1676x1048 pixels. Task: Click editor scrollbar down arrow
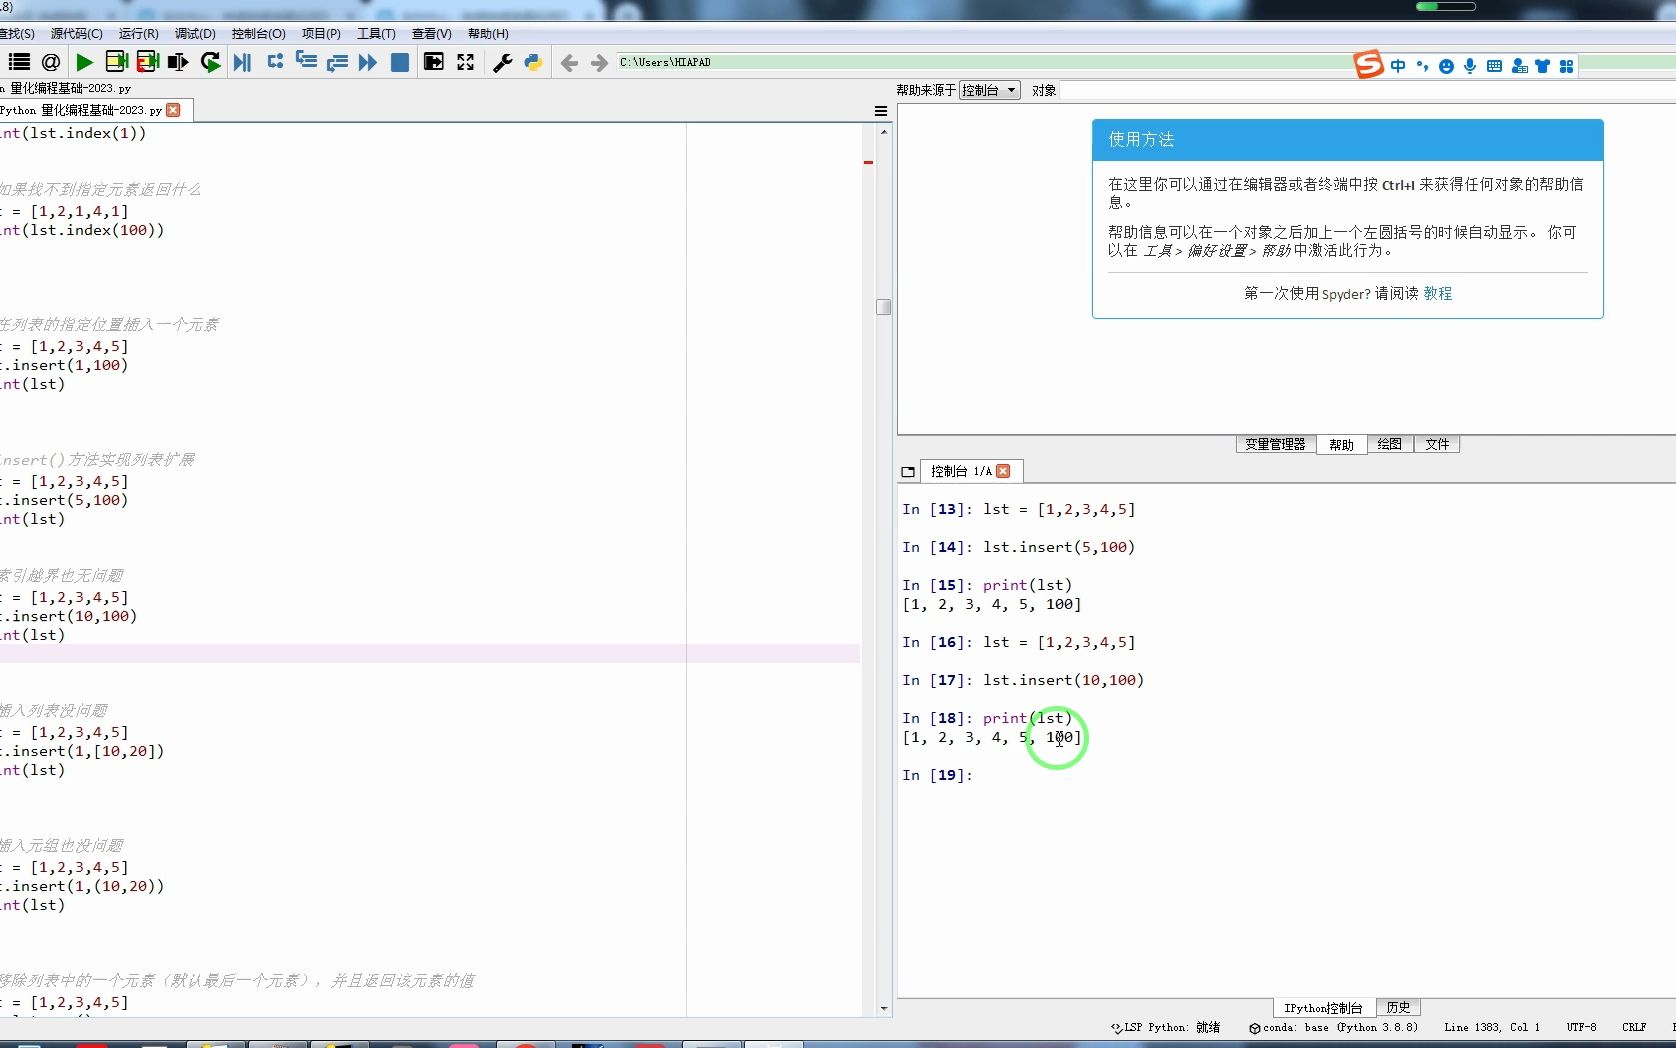[x=883, y=1009]
